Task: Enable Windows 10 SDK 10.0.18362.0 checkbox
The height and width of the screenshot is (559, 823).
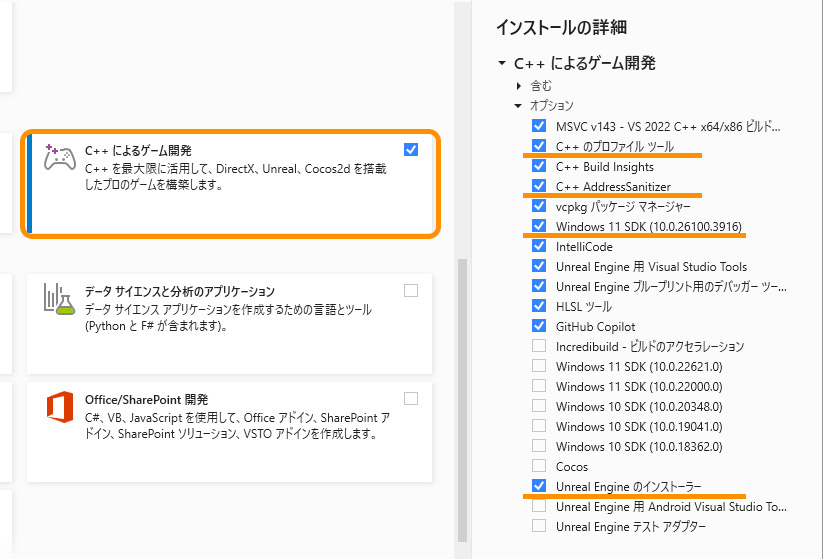Action: tap(539, 445)
